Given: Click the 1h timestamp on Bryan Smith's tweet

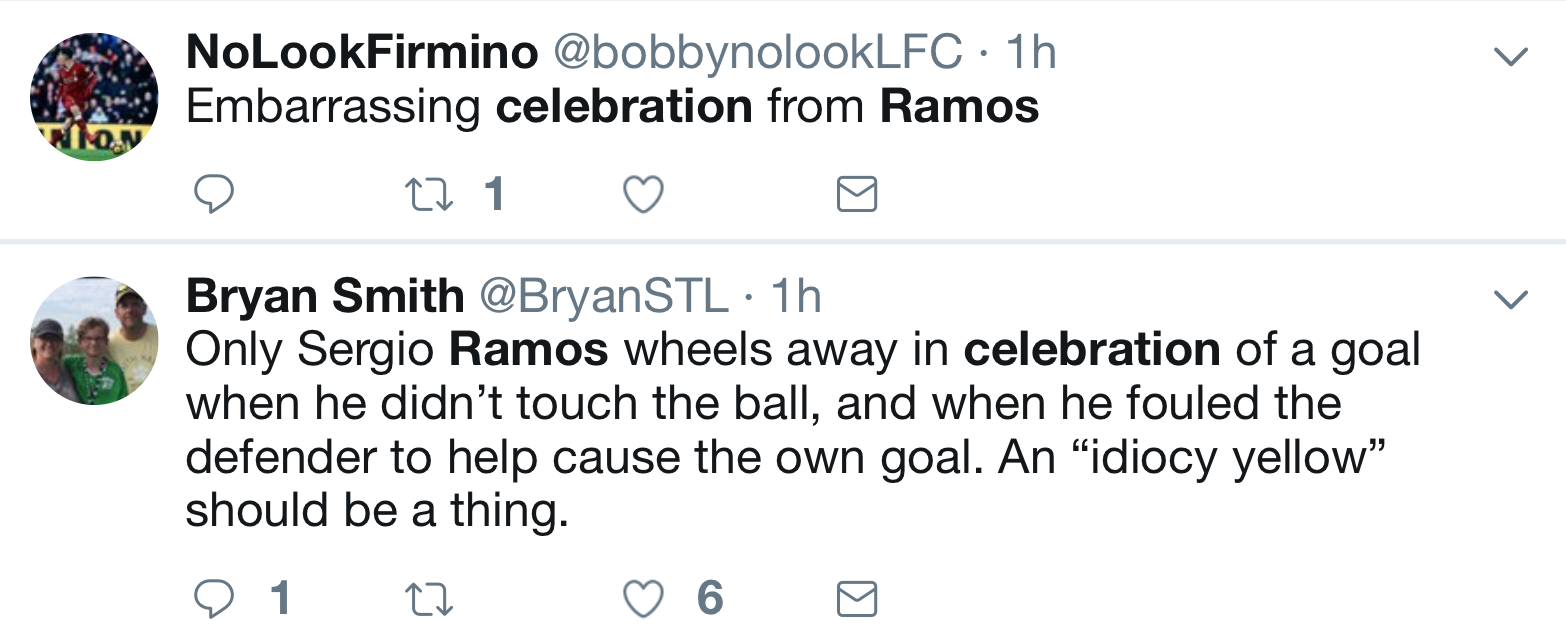Looking at the screenshot, I should (x=795, y=296).
